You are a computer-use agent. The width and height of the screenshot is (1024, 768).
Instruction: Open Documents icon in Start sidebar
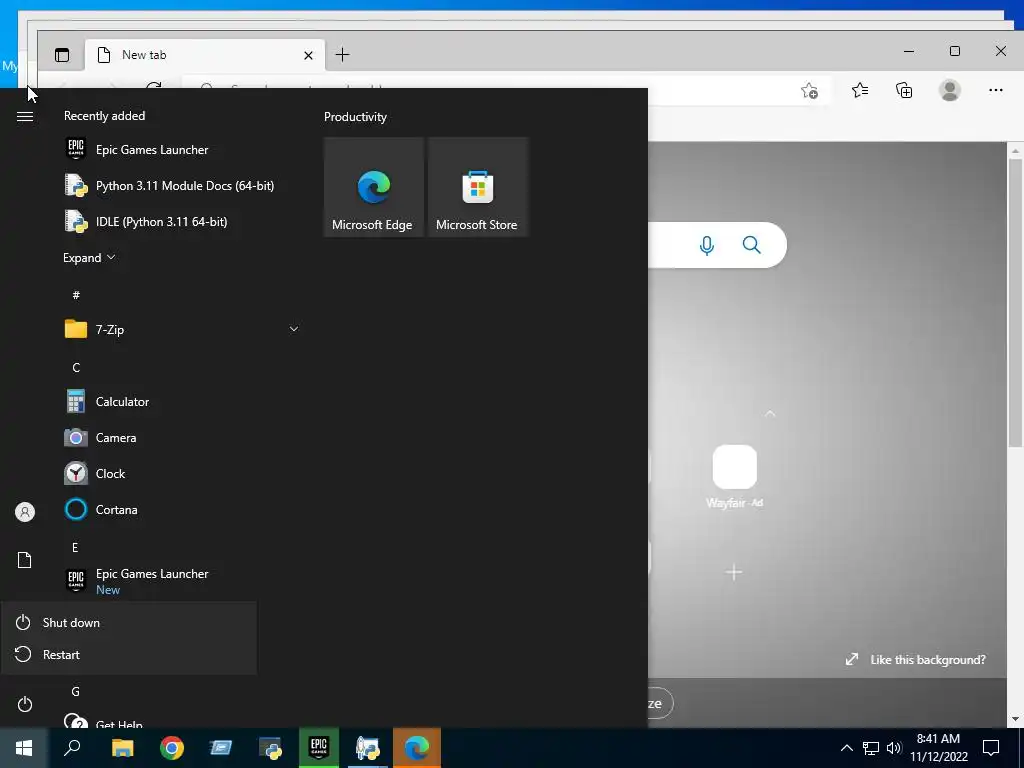25,560
